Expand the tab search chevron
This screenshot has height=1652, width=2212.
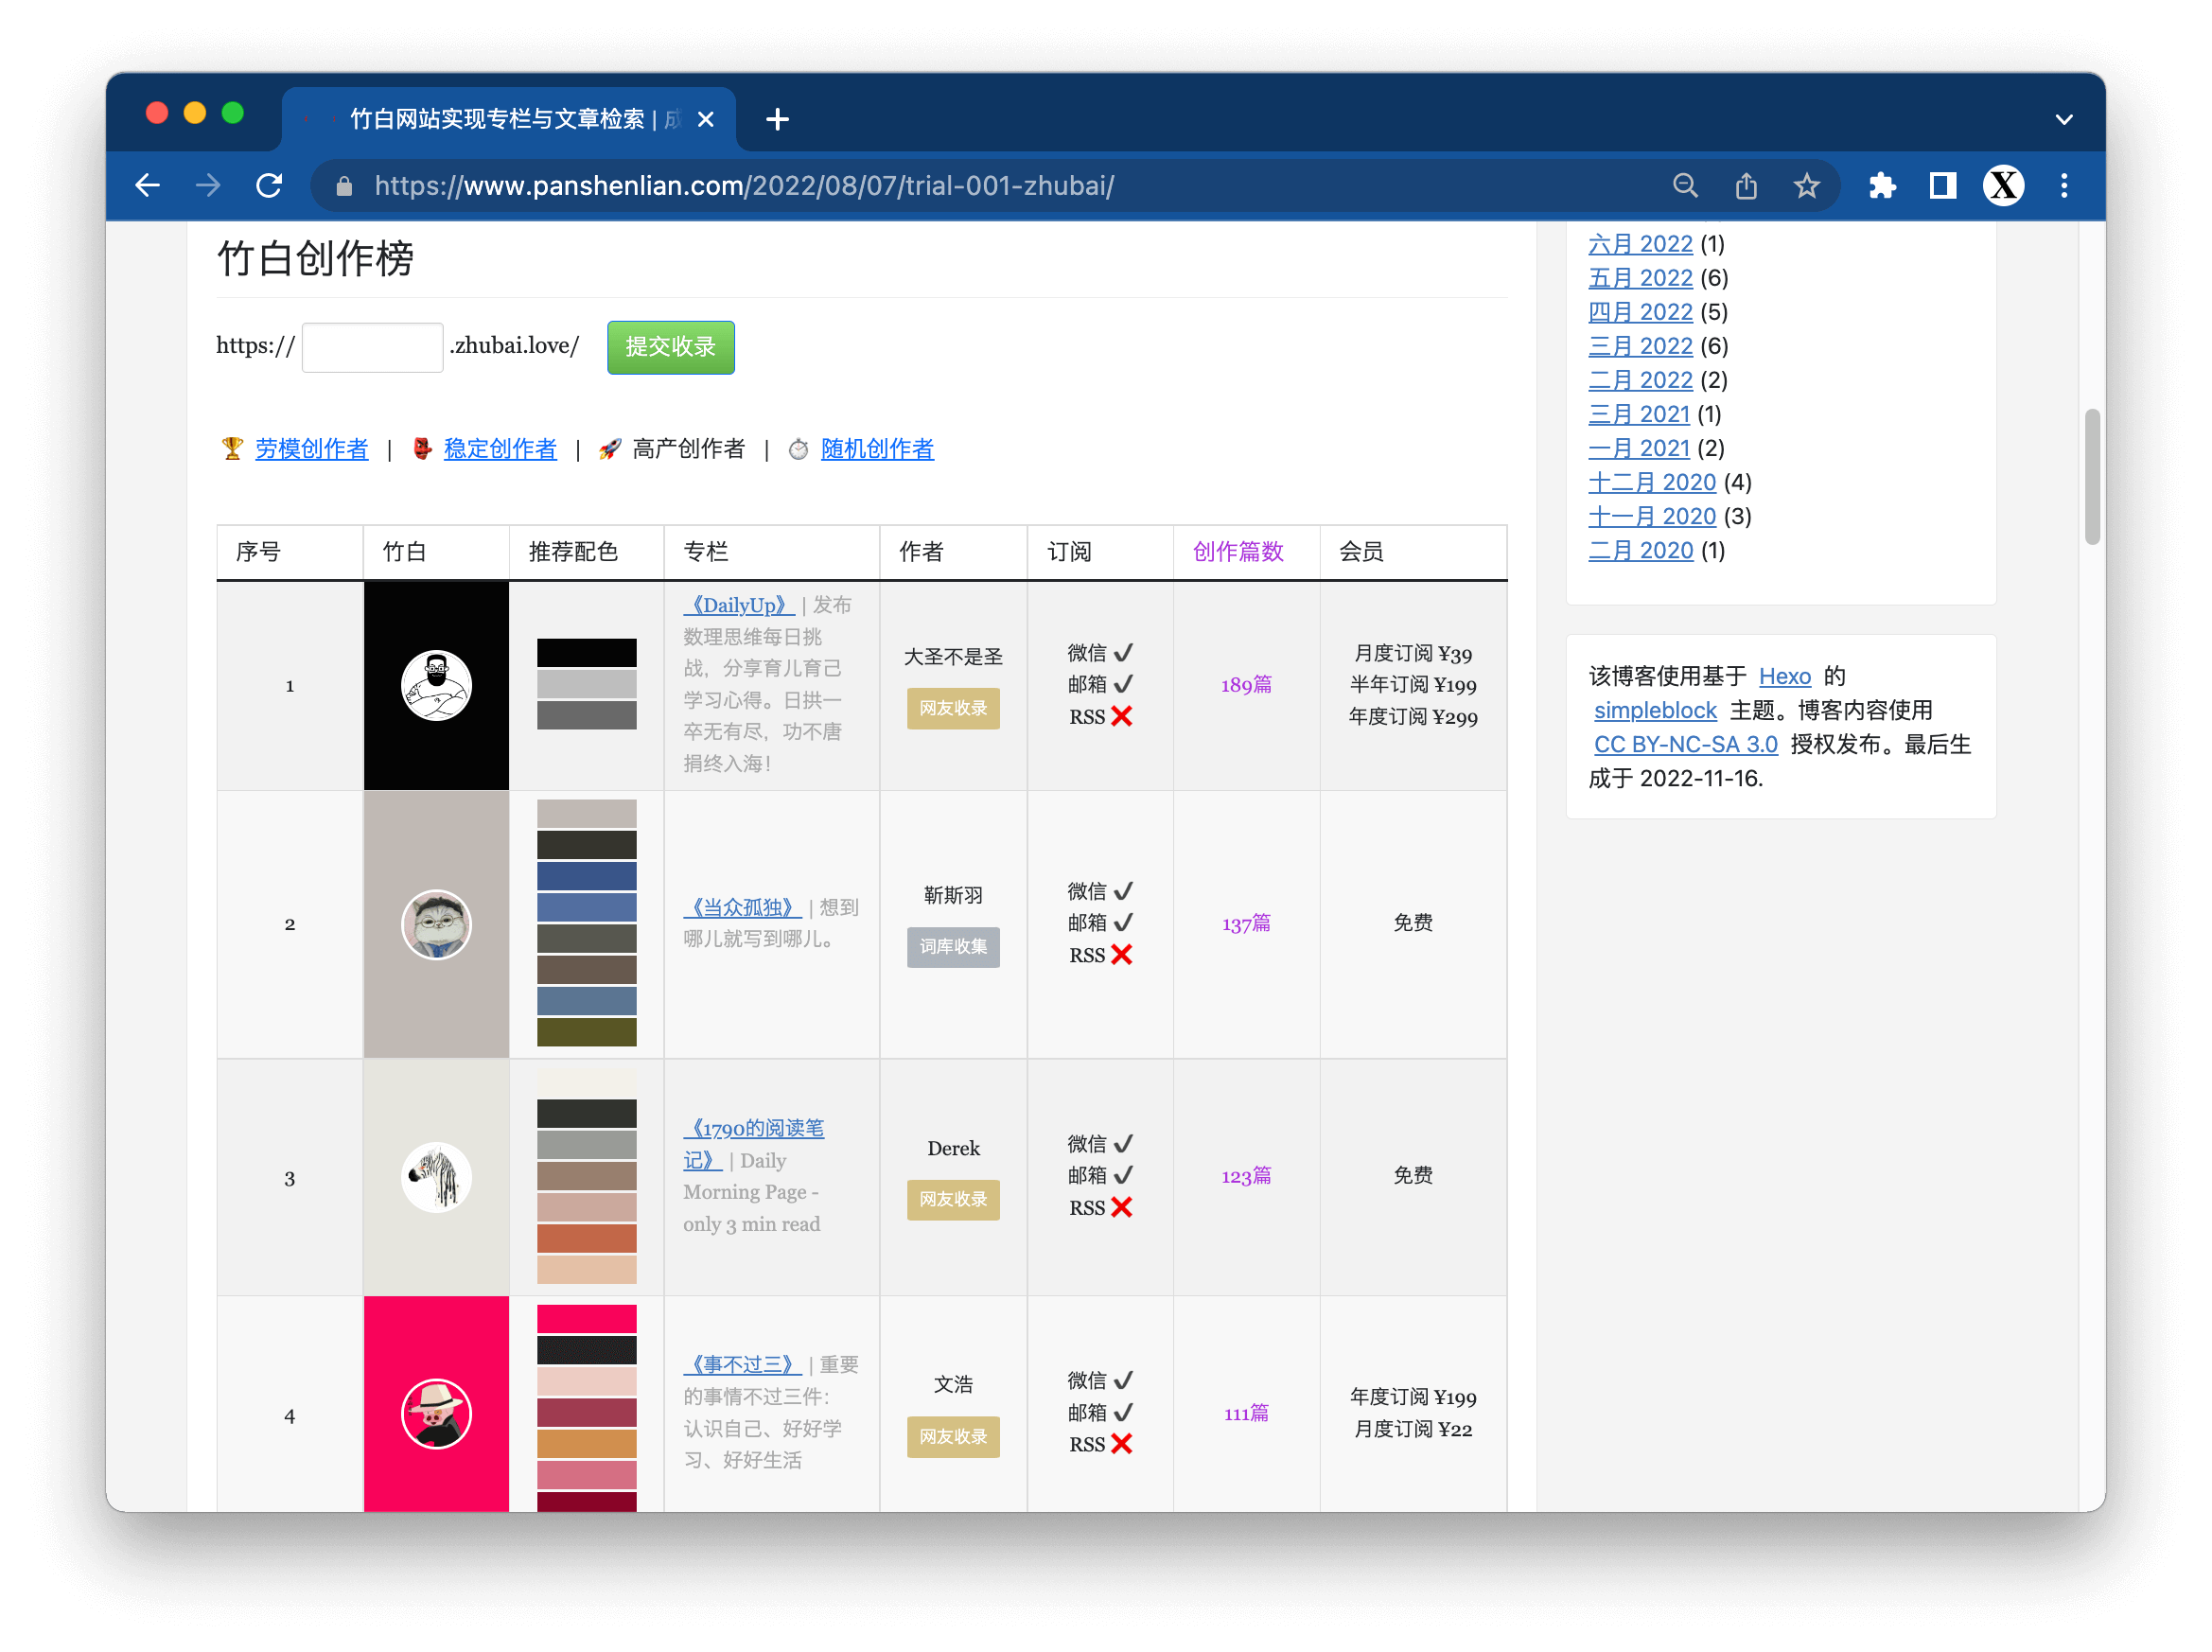tap(2064, 120)
